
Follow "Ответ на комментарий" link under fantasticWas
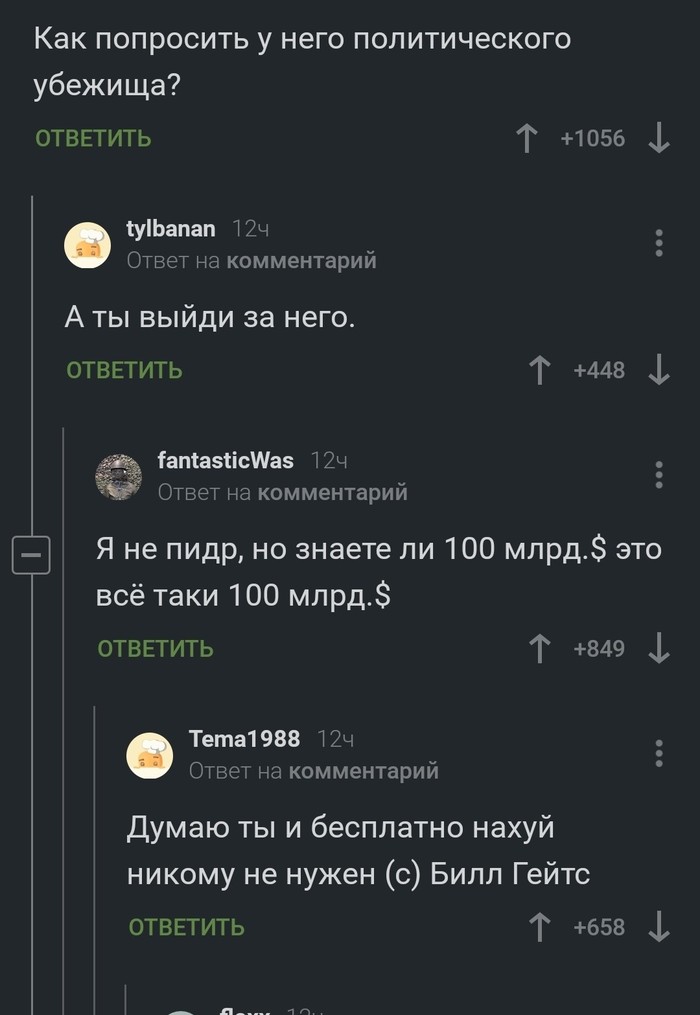(x=282, y=492)
